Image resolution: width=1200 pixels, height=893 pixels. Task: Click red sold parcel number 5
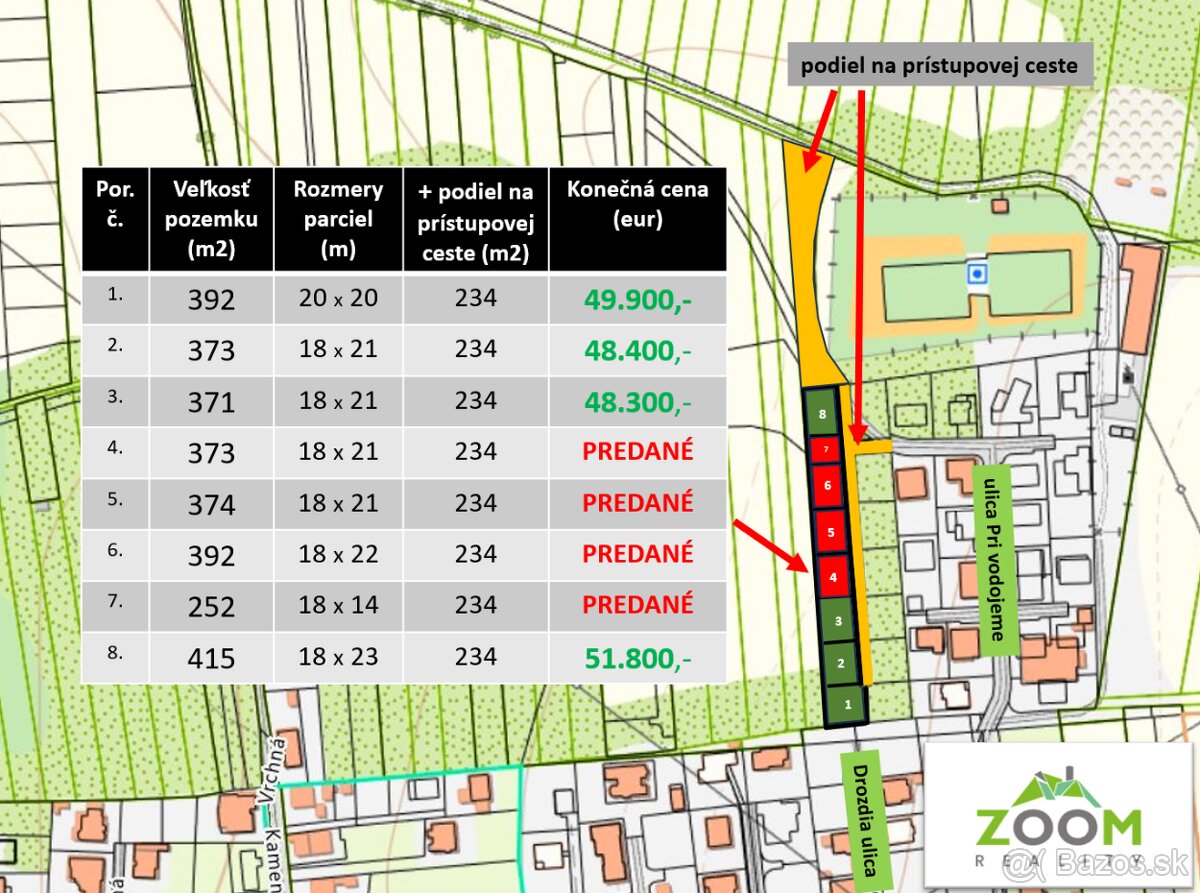pos(830,531)
